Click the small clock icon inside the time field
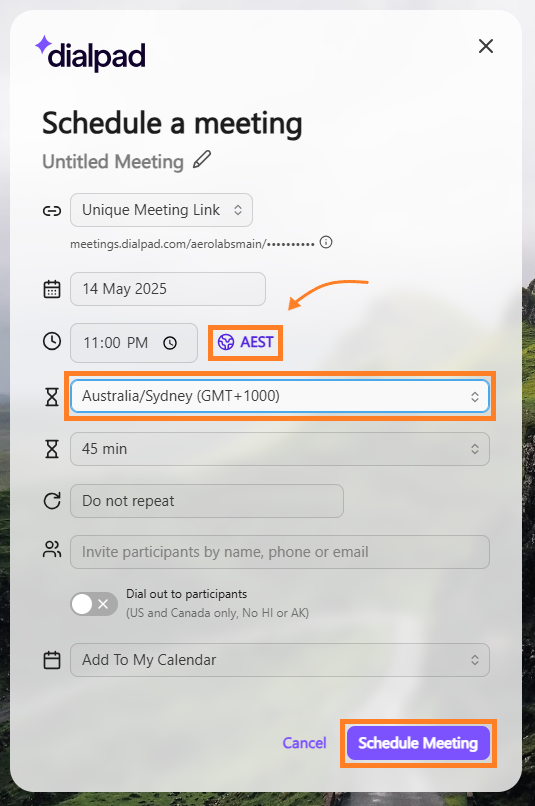The image size is (535, 806). (x=170, y=343)
